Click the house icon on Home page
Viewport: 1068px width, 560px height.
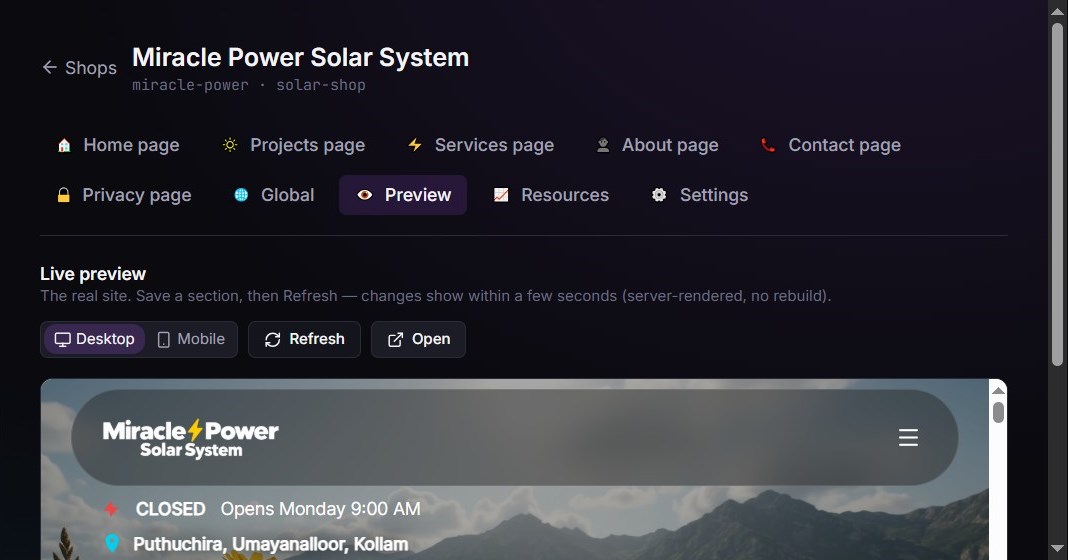point(64,145)
